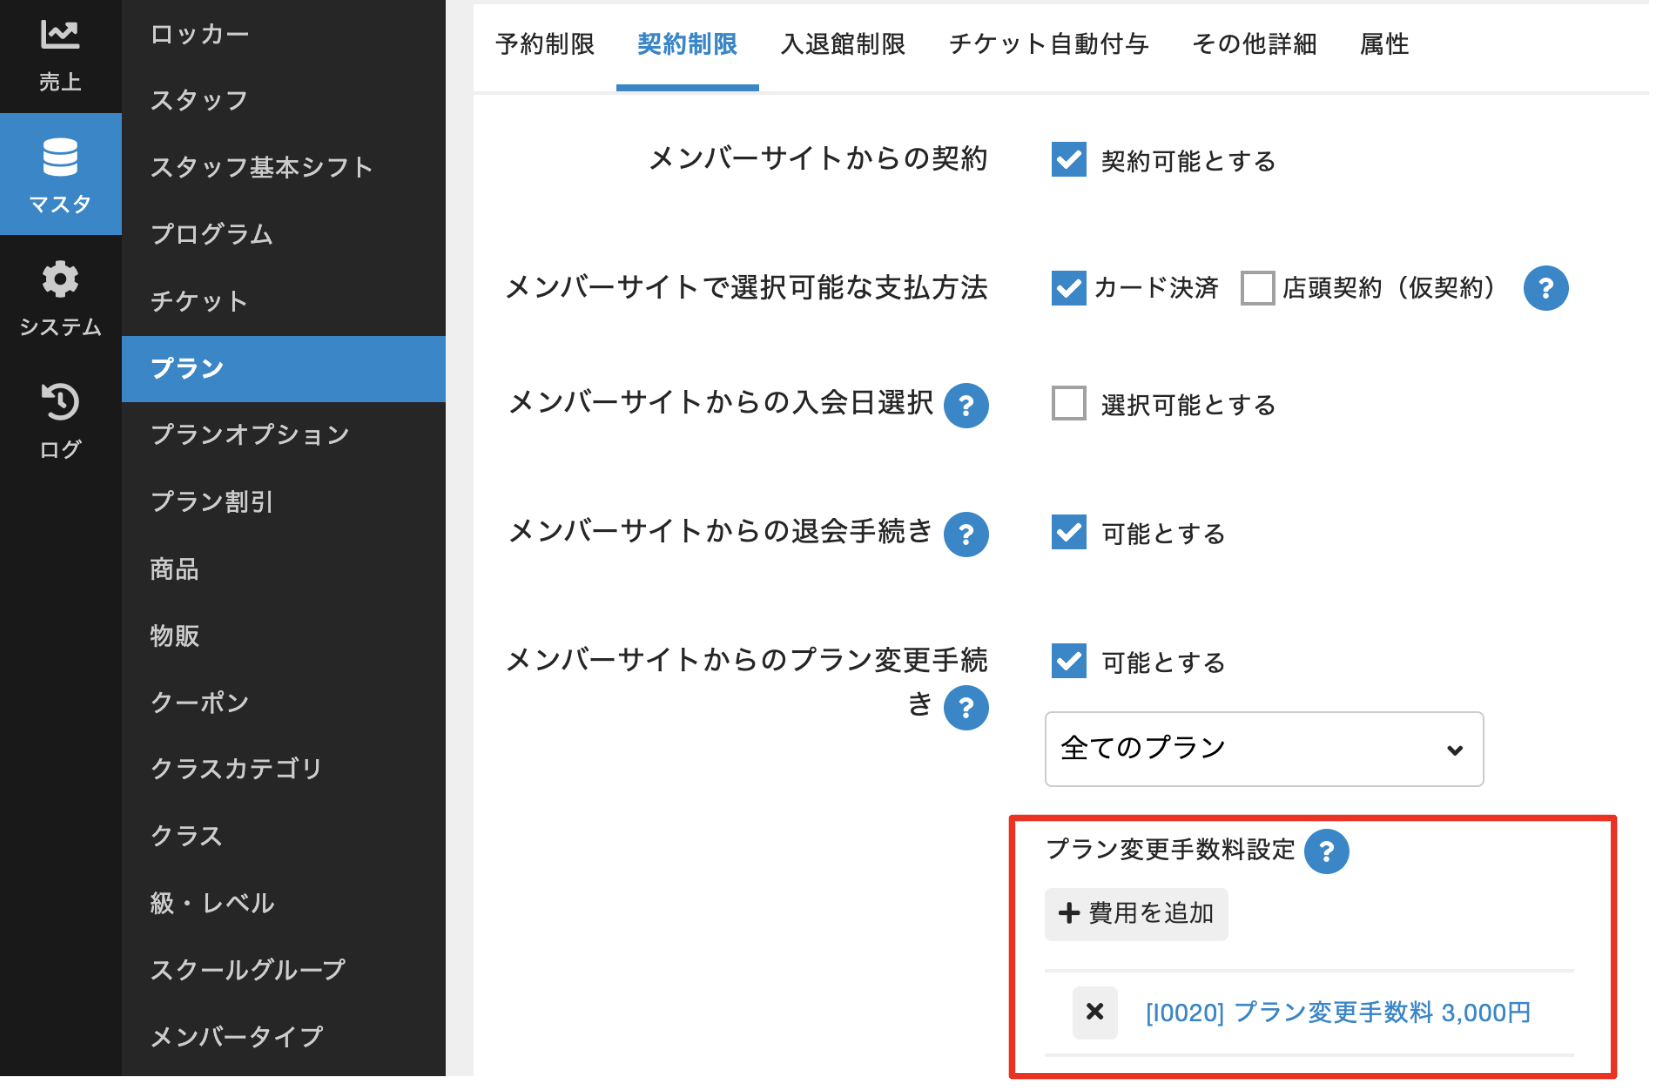Image resolution: width=1660 pixels, height=1090 pixels.
Task: Enable the 店頭契約（仮契約） checkbox
Action: (x=1257, y=288)
